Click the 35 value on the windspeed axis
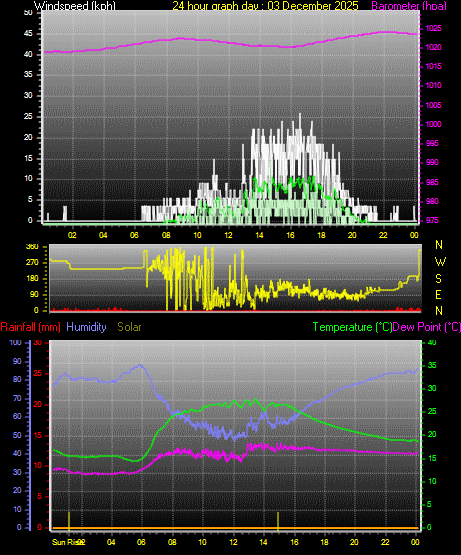The height and width of the screenshot is (555, 461). tap(28, 74)
